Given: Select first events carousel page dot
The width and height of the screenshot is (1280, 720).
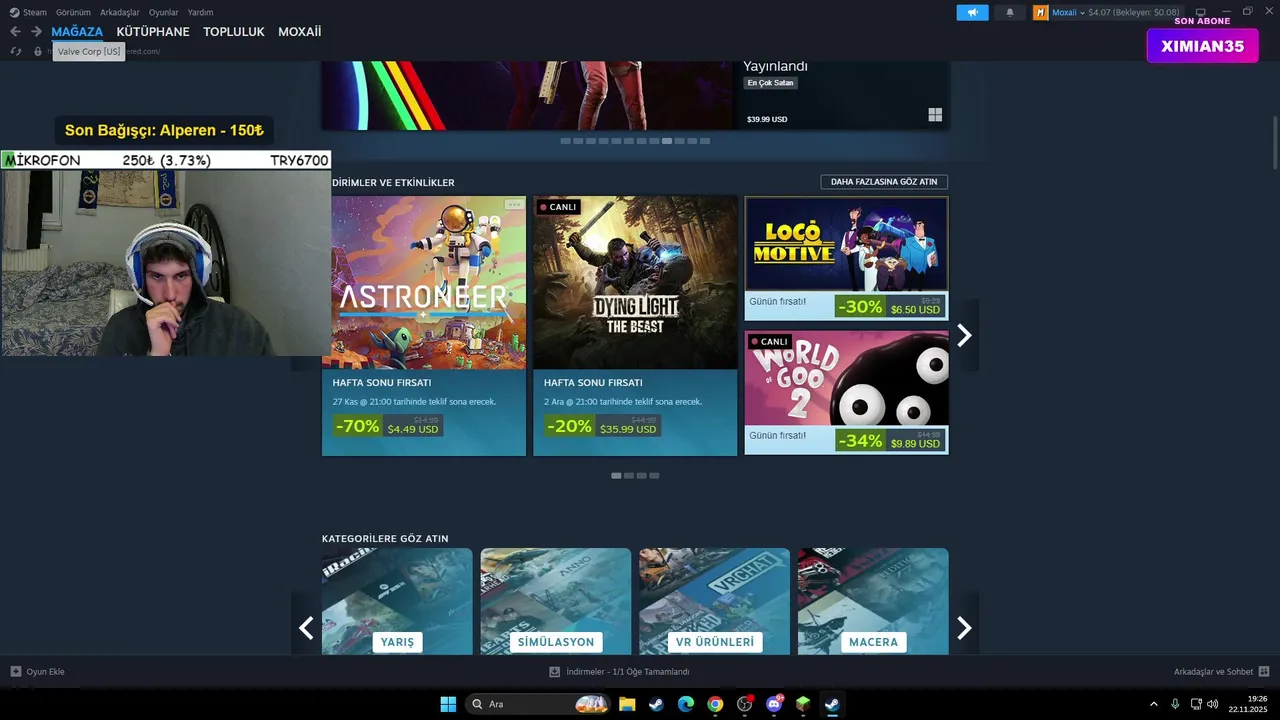Looking at the screenshot, I should [x=616, y=476].
